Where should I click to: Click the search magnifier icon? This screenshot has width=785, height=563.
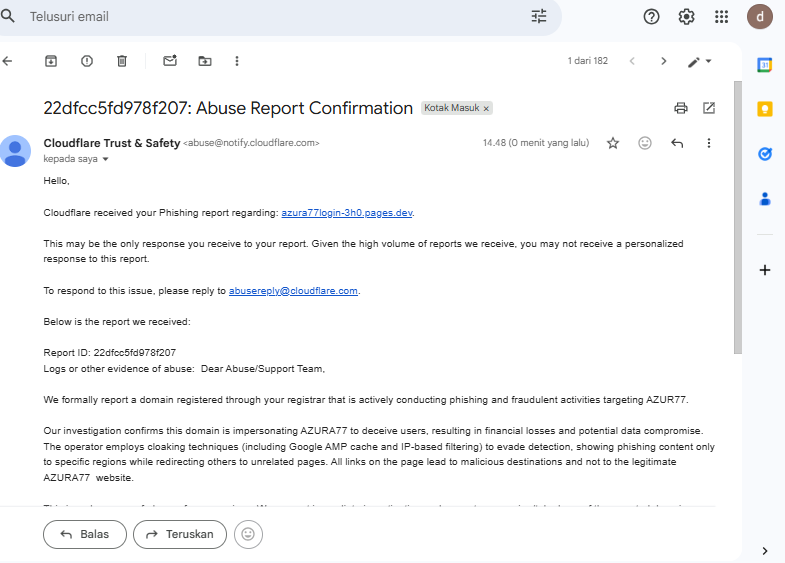click(8, 16)
